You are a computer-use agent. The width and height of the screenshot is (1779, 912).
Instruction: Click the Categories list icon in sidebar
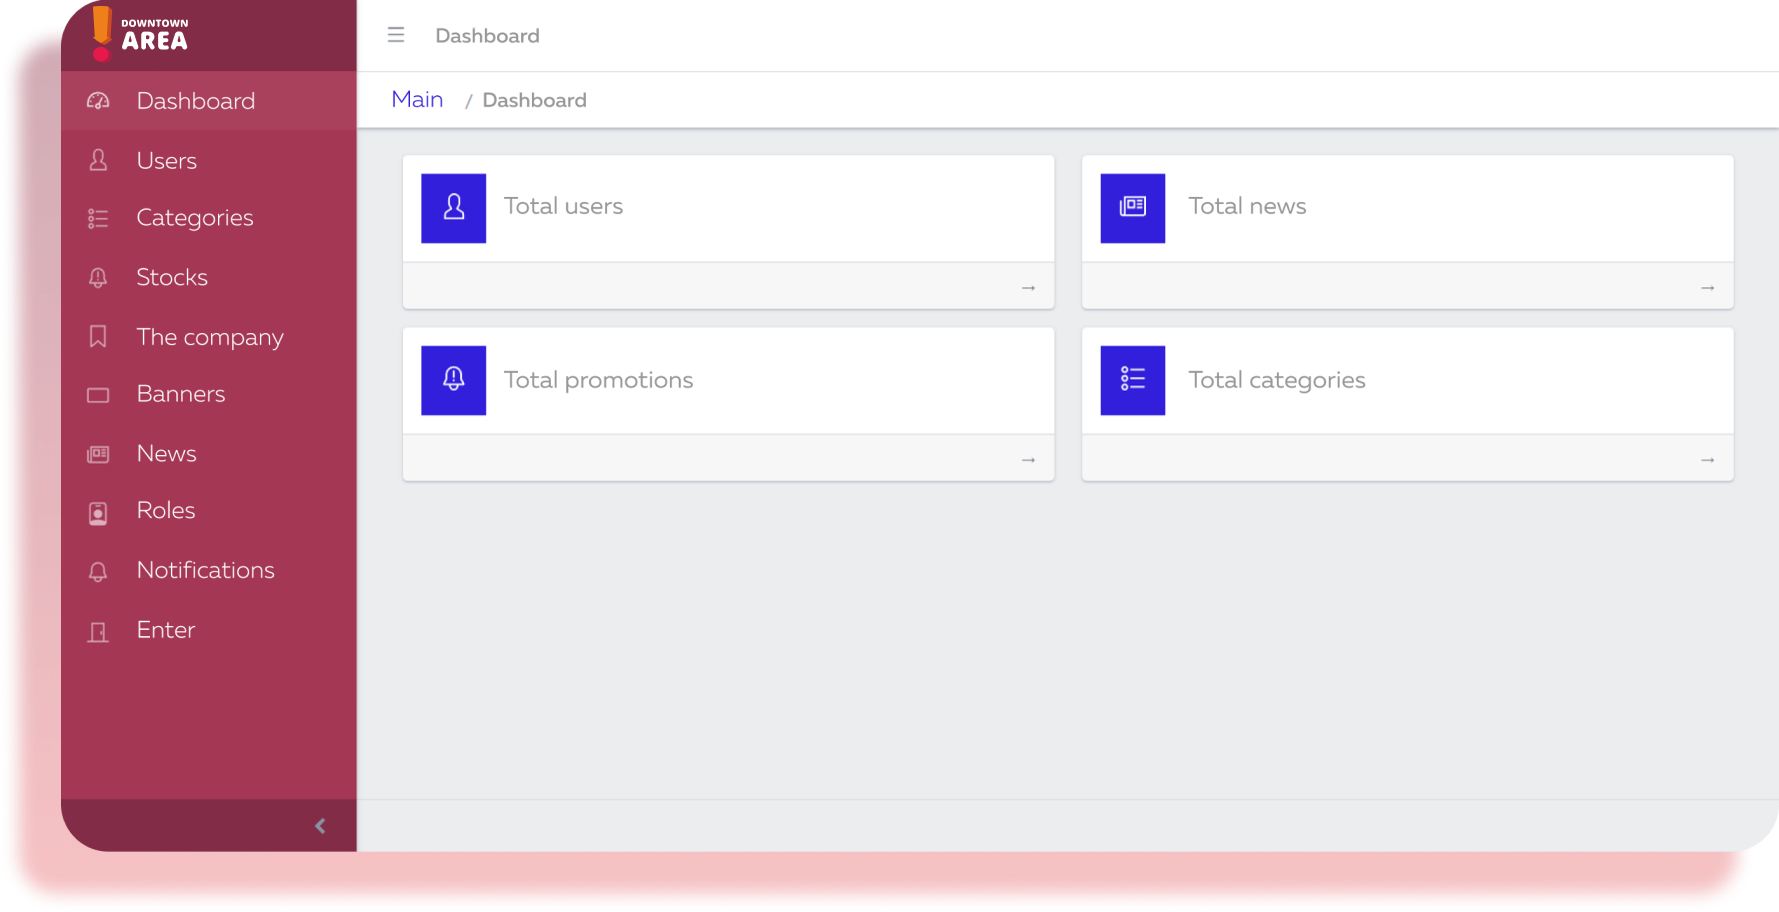tap(98, 218)
